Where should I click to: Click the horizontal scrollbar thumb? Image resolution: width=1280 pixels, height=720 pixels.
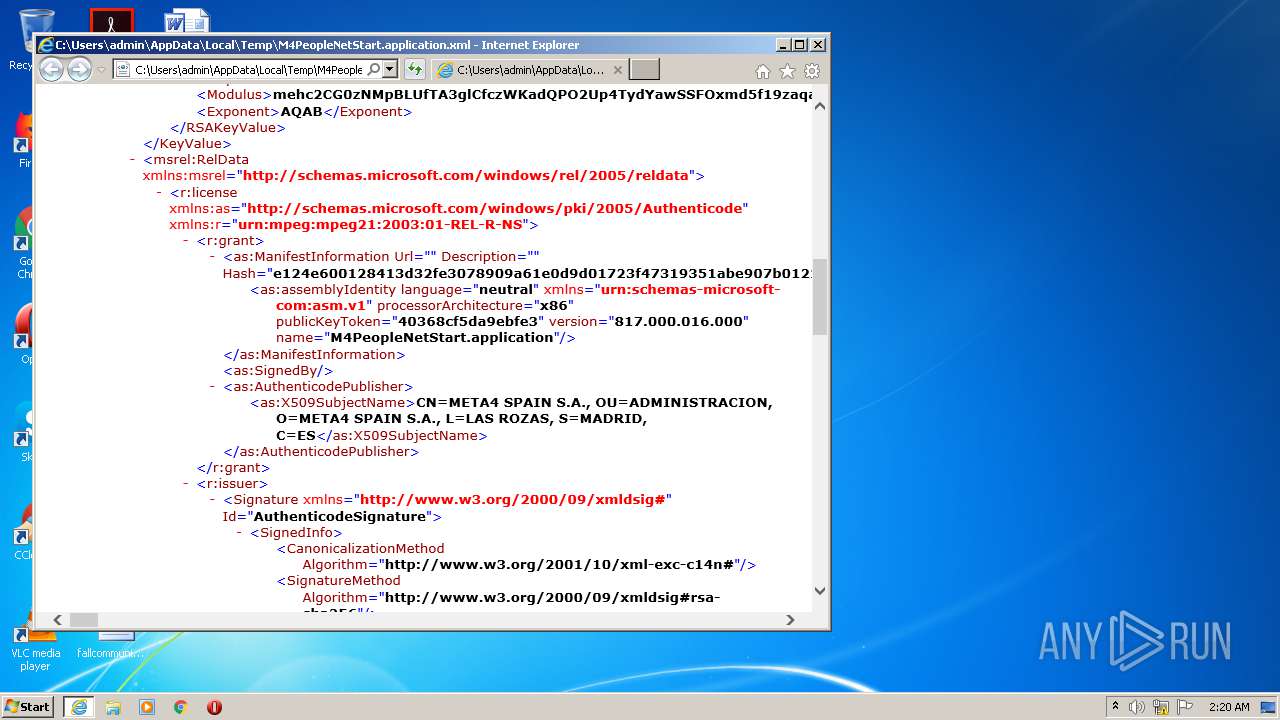click(x=84, y=620)
